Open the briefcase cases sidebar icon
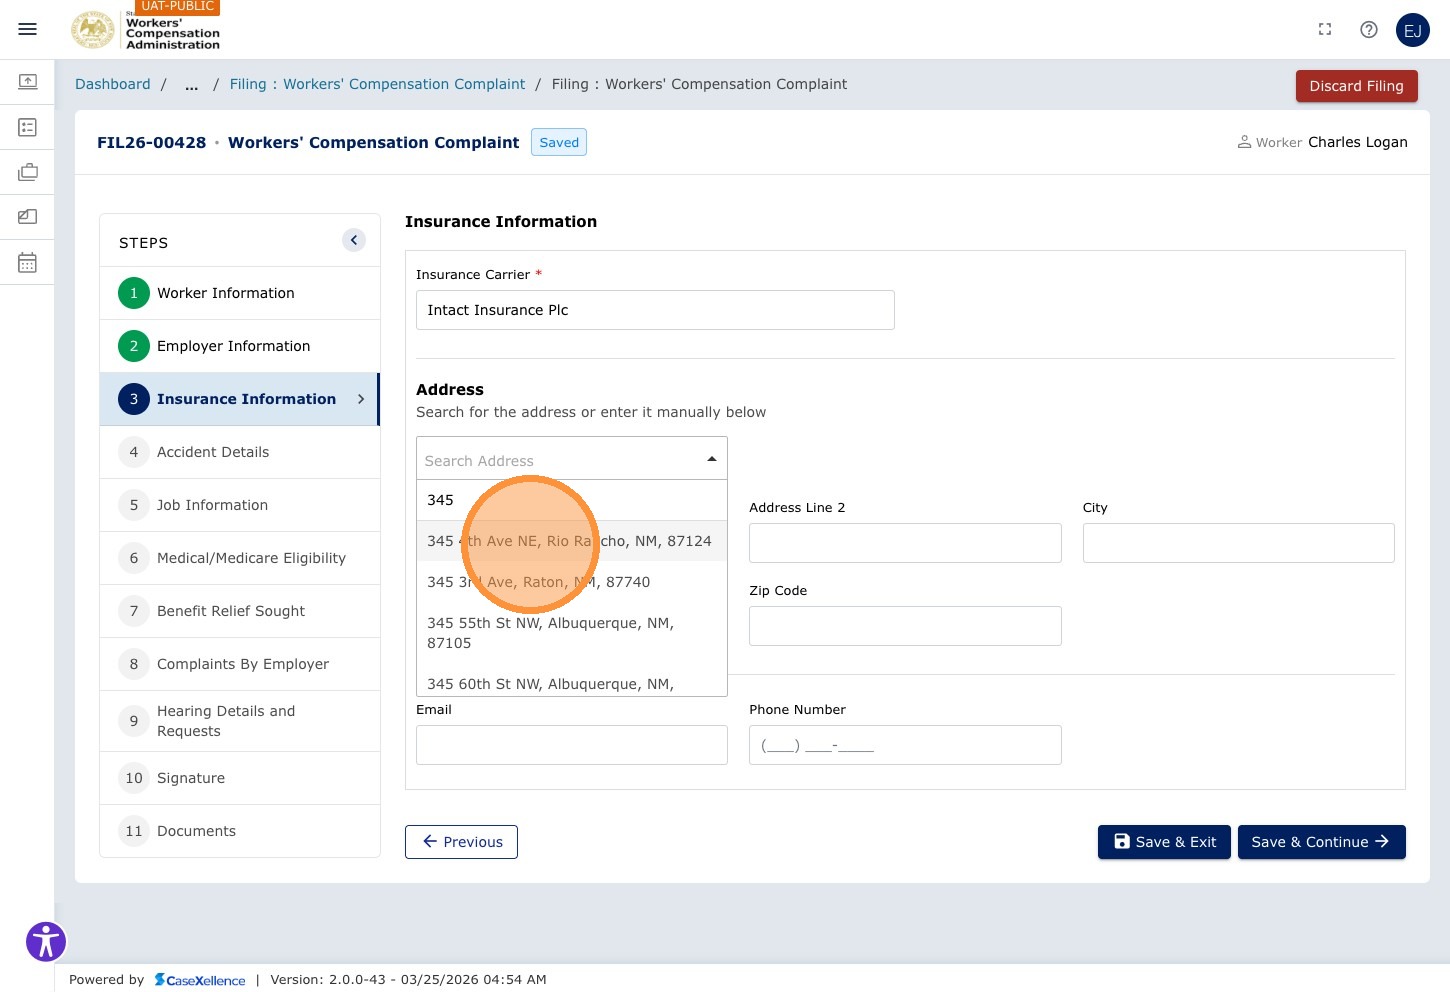This screenshot has width=1450, height=992. coord(28,172)
